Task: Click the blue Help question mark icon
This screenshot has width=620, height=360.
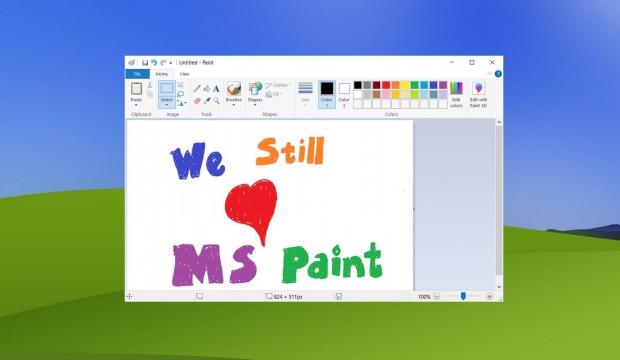Action: coord(498,74)
